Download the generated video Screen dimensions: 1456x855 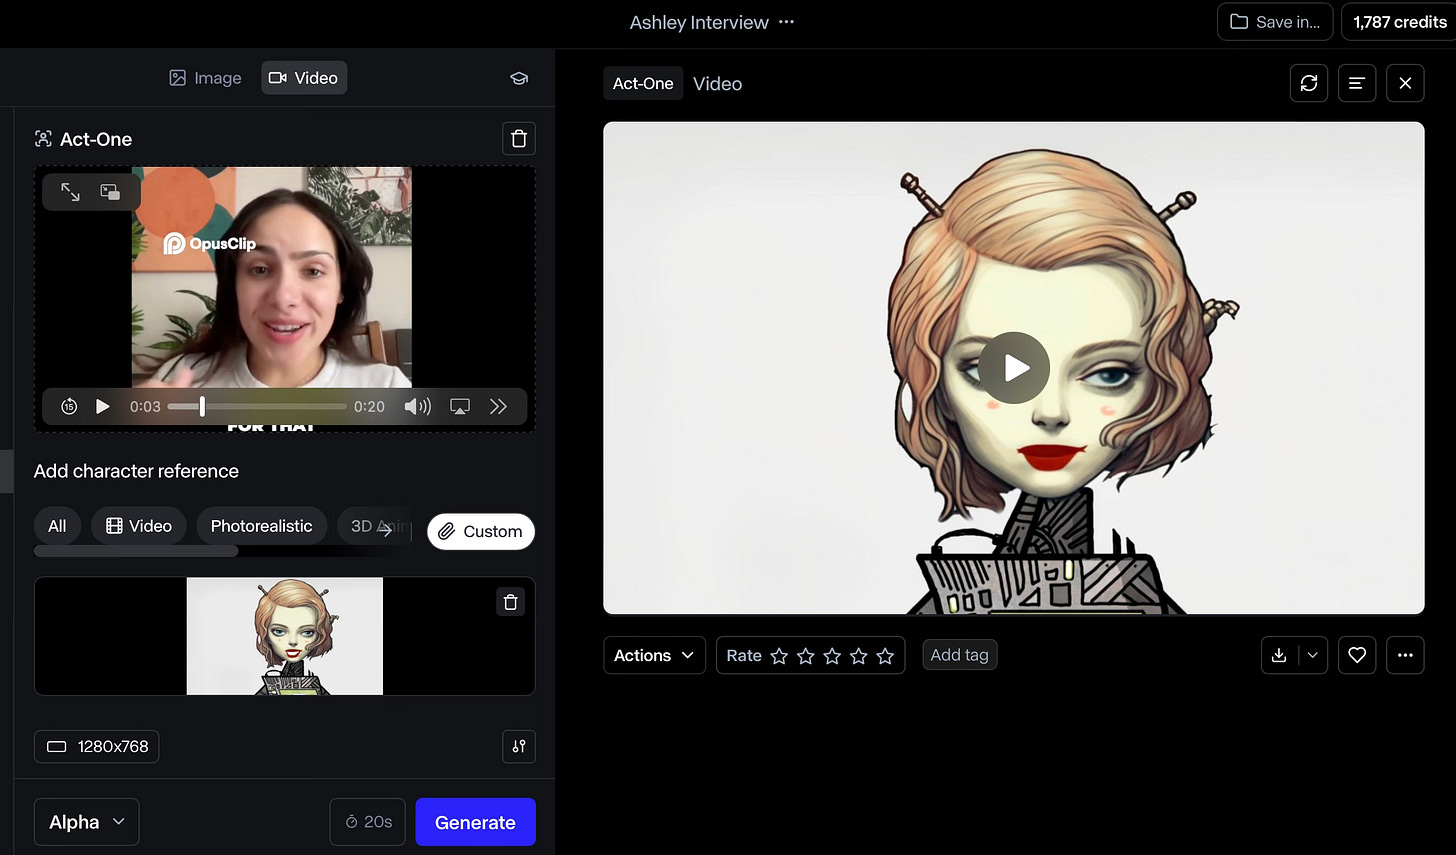pos(1279,655)
